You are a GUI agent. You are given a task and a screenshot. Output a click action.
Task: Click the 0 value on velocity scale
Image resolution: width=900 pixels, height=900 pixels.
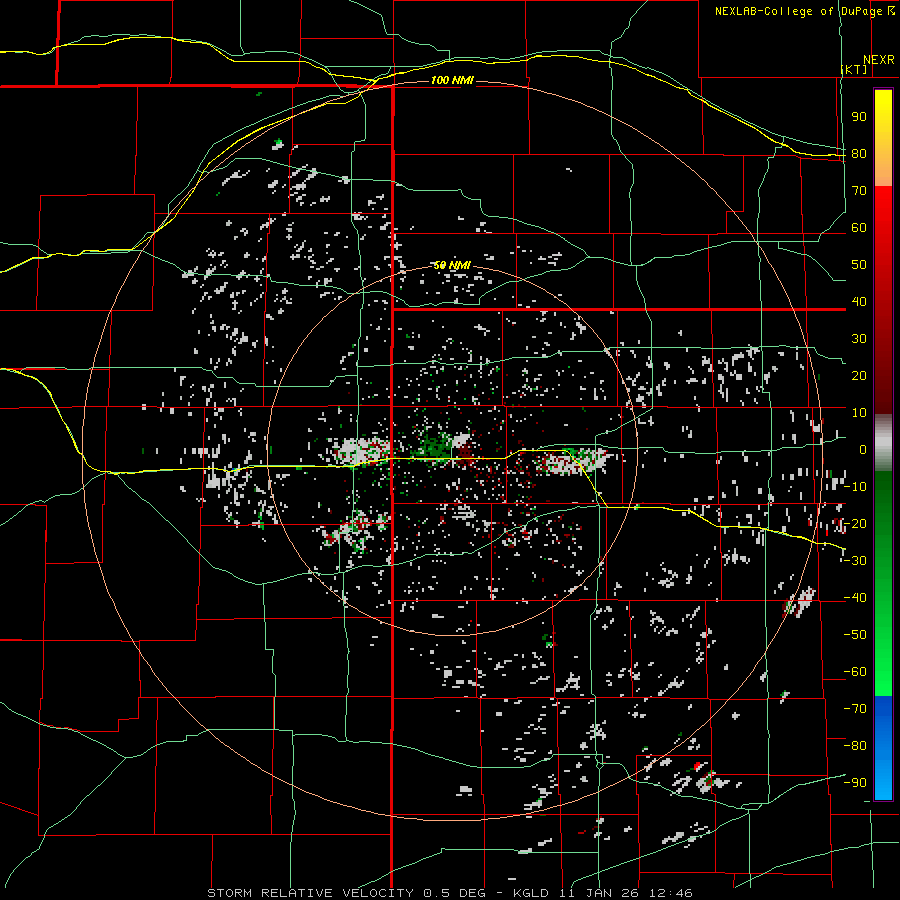tap(862, 450)
